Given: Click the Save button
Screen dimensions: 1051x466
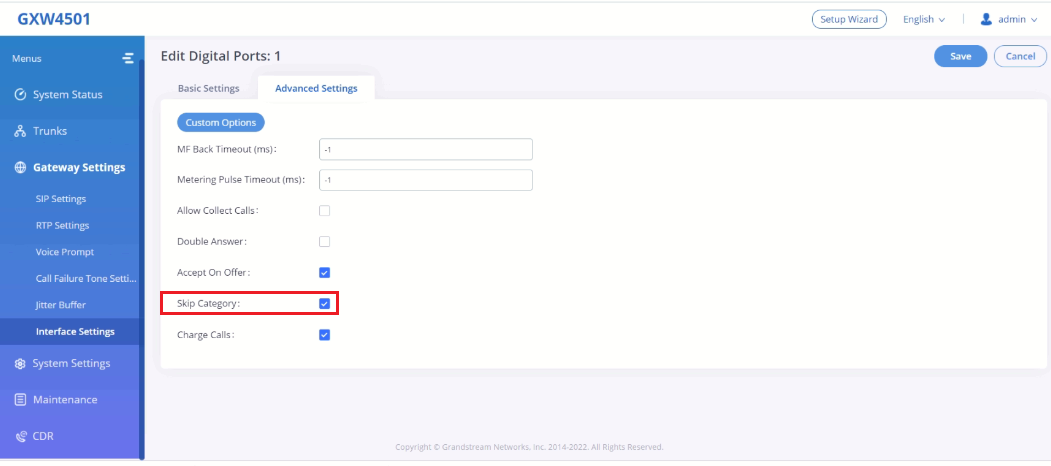Looking at the screenshot, I should [x=961, y=56].
